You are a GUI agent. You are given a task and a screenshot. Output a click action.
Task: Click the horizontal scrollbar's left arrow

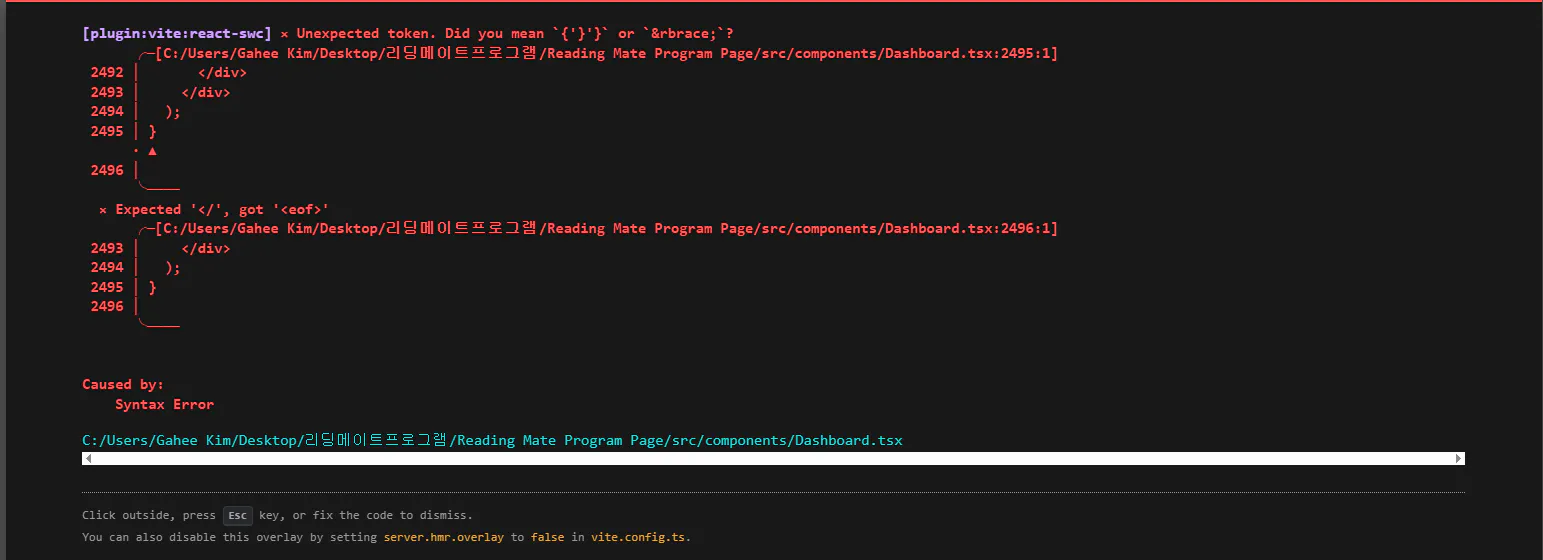[88, 458]
